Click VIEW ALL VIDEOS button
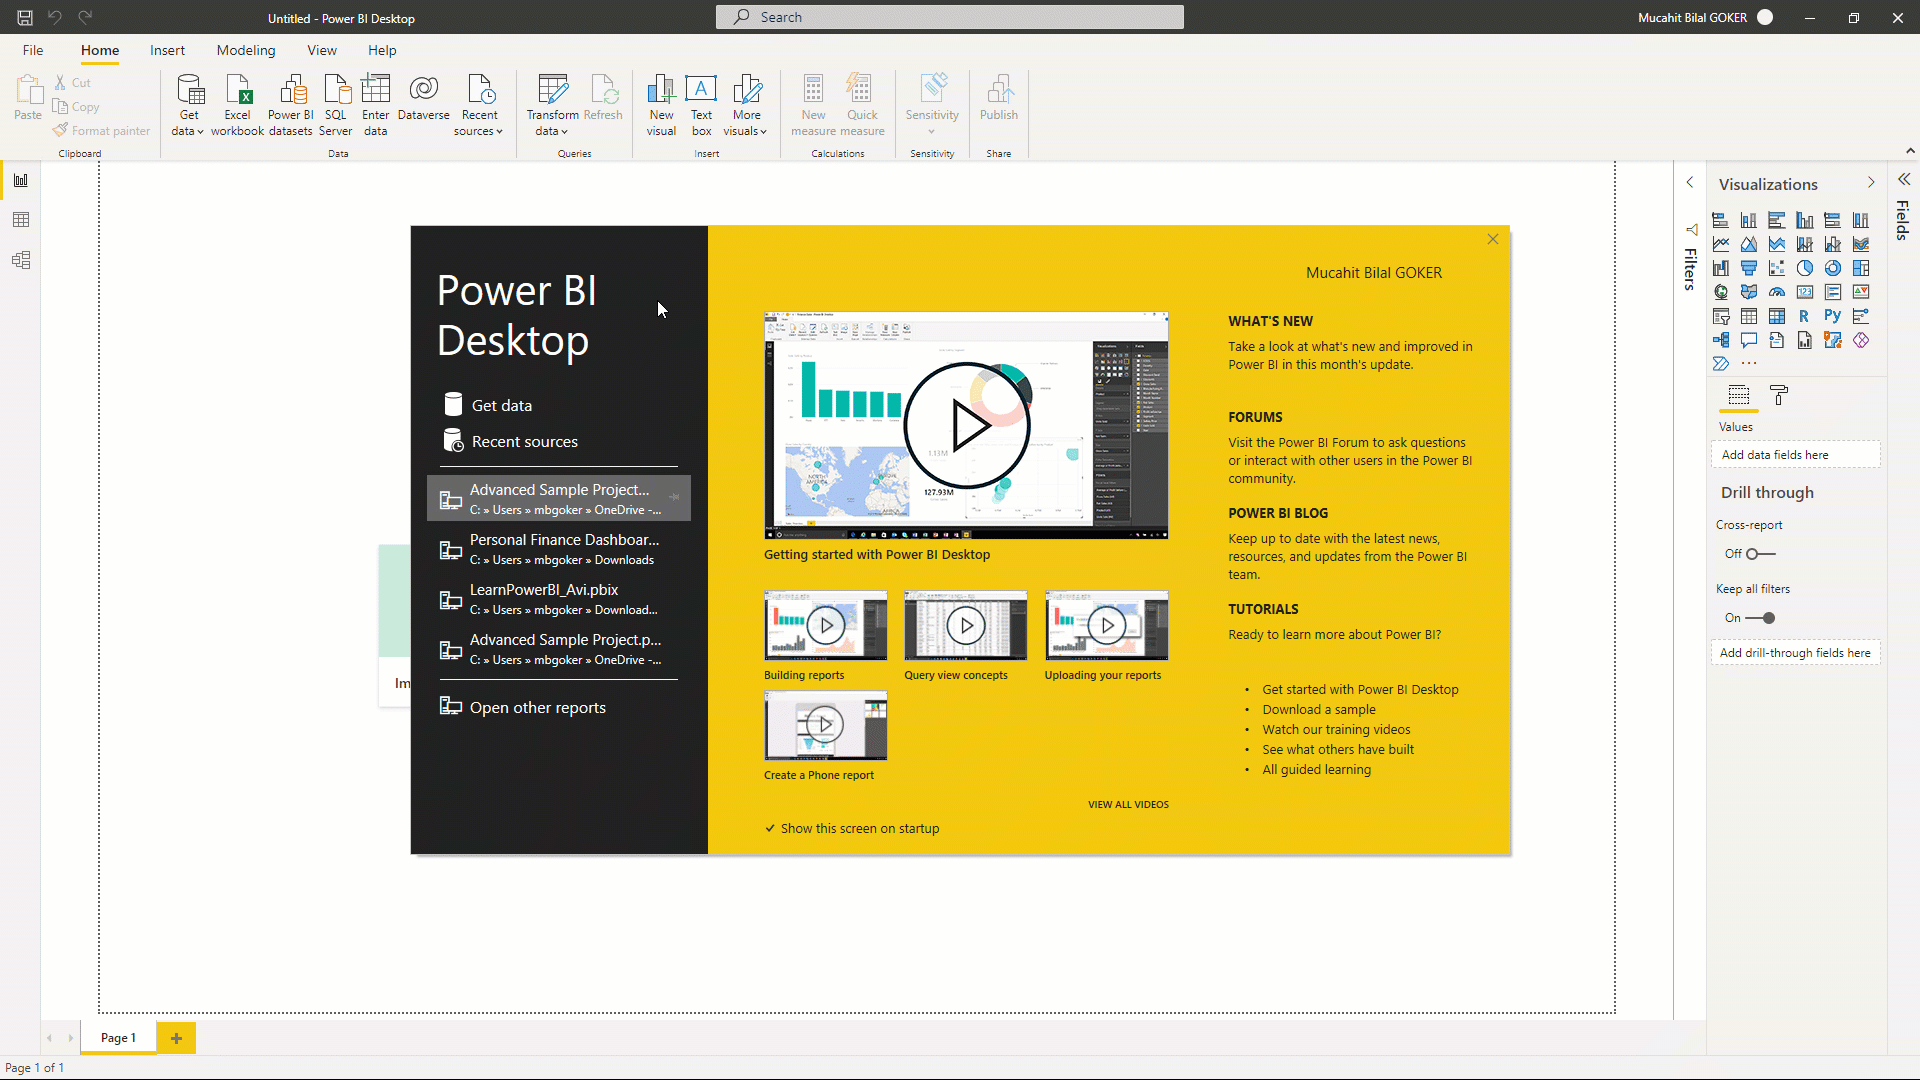The image size is (1920, 1080). pyautogui.click(x=1129, y=804)
